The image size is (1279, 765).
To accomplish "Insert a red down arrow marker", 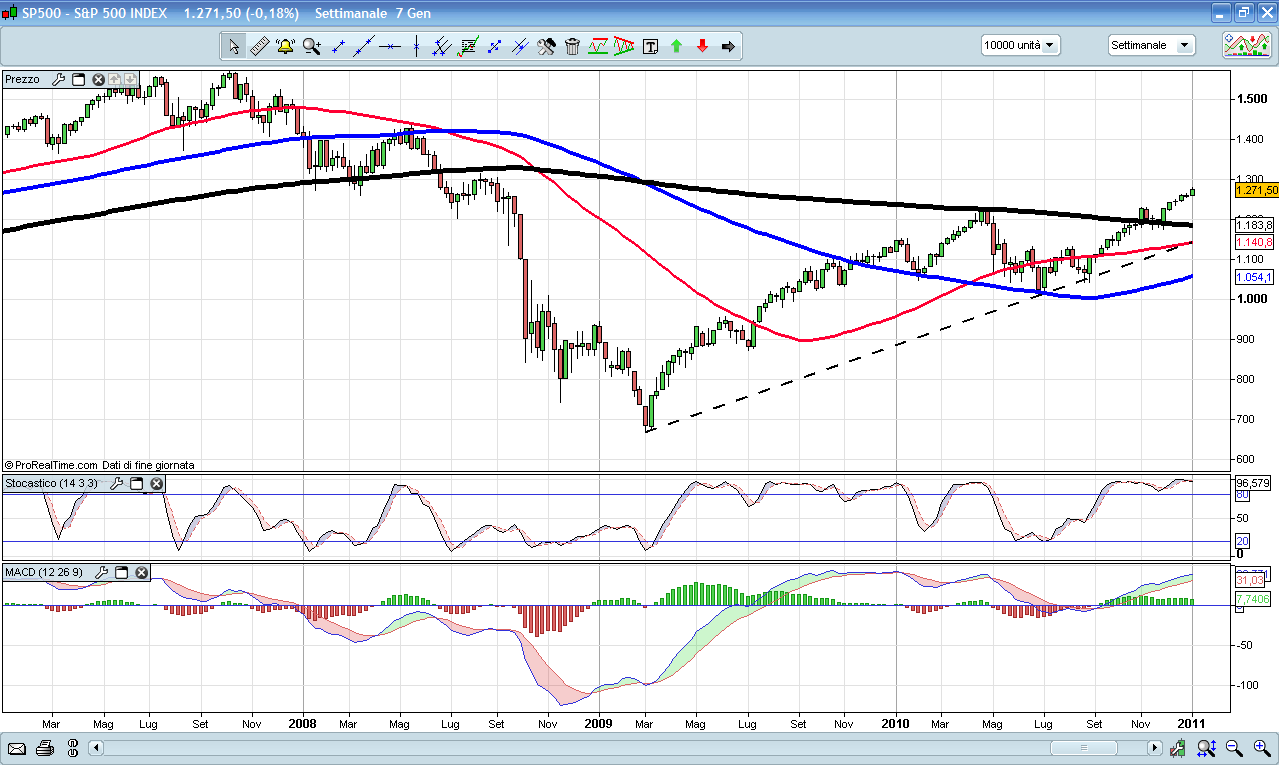I will pyautogui.click(x=702, y=46).
